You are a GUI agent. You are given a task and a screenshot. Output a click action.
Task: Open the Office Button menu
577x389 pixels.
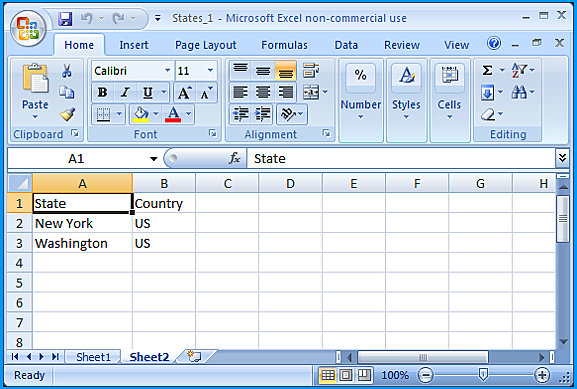[28, 29]
